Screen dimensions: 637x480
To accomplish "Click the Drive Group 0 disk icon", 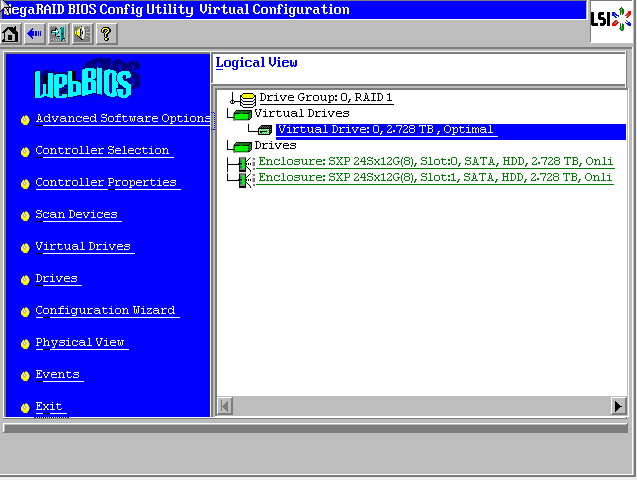I will (247, 98).
